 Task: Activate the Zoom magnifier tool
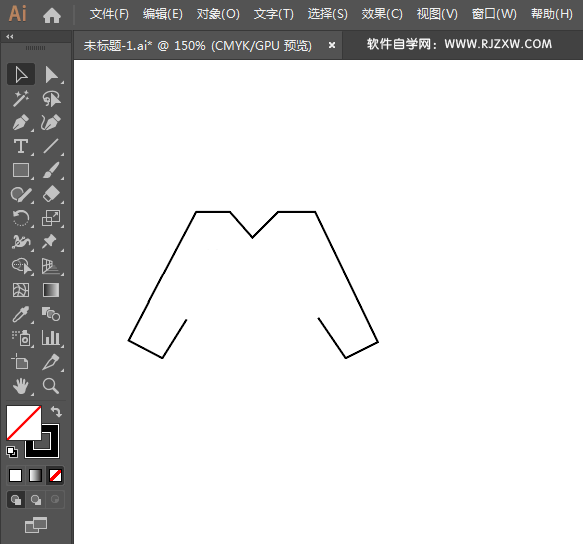[x=51, y=386]
